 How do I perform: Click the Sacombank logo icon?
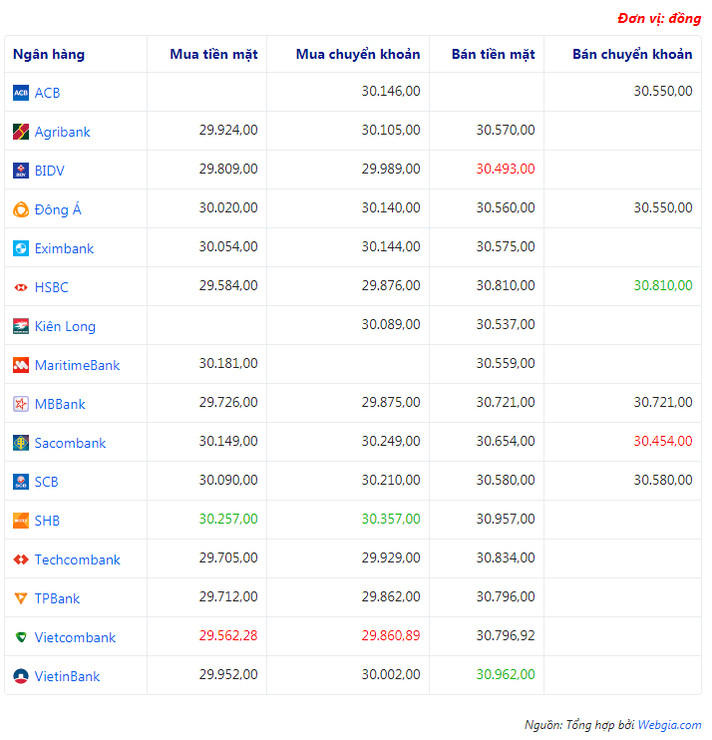(20, 443)
